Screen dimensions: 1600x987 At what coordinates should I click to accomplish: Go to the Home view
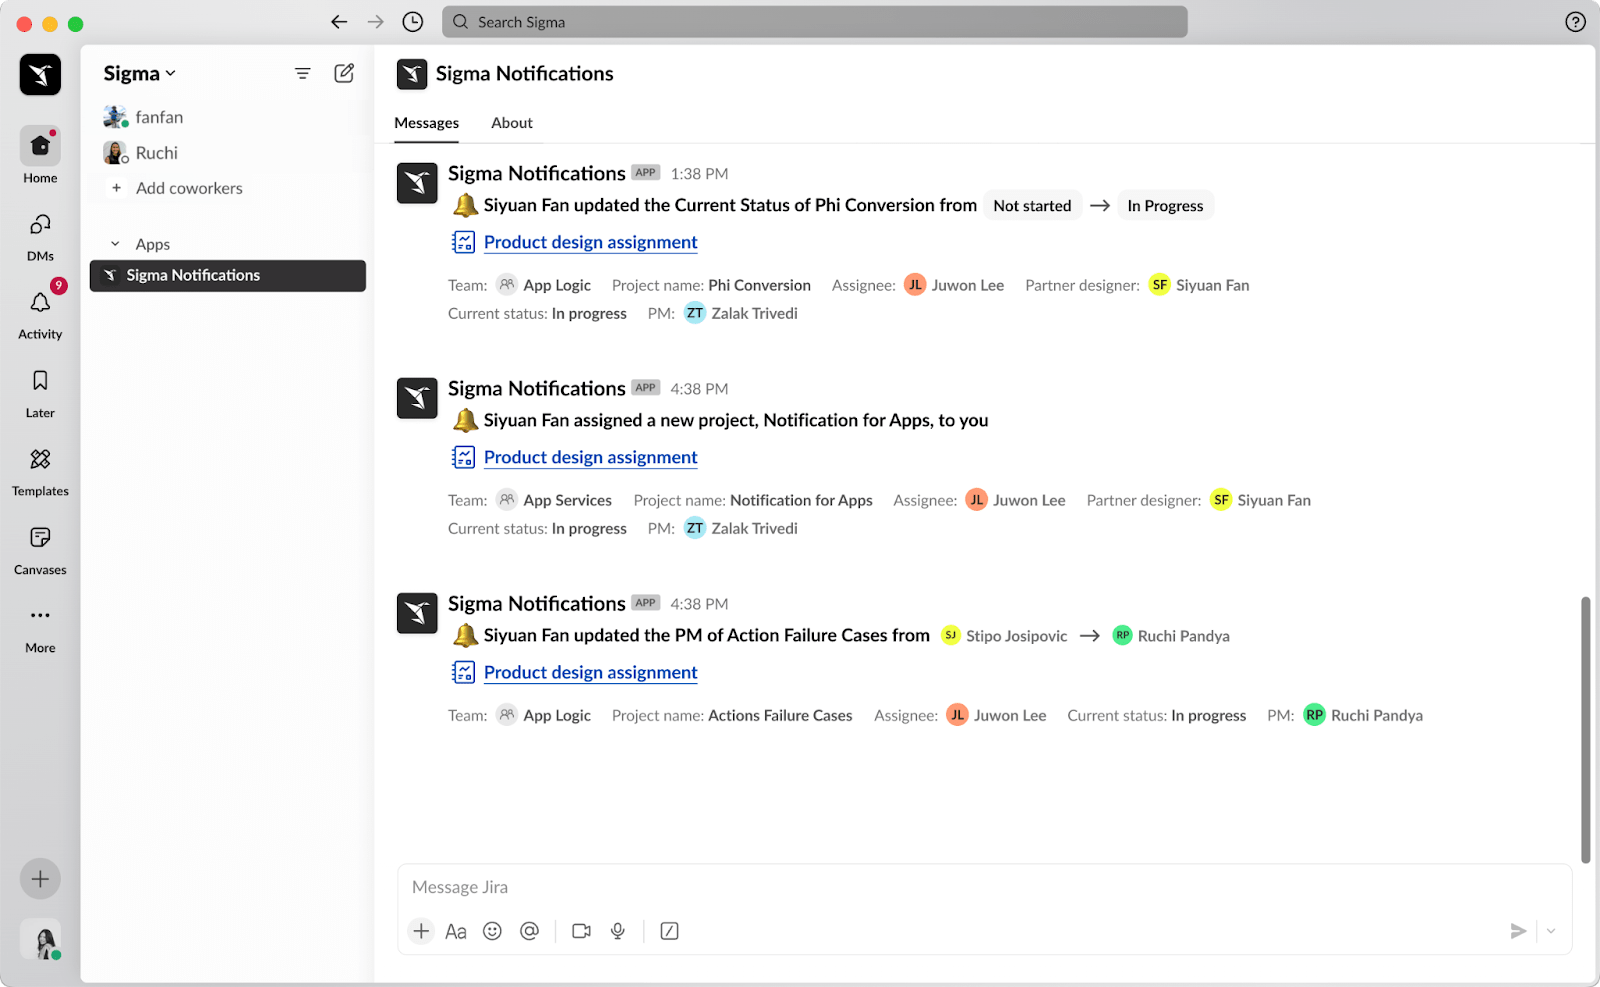[x=40, y=156]
